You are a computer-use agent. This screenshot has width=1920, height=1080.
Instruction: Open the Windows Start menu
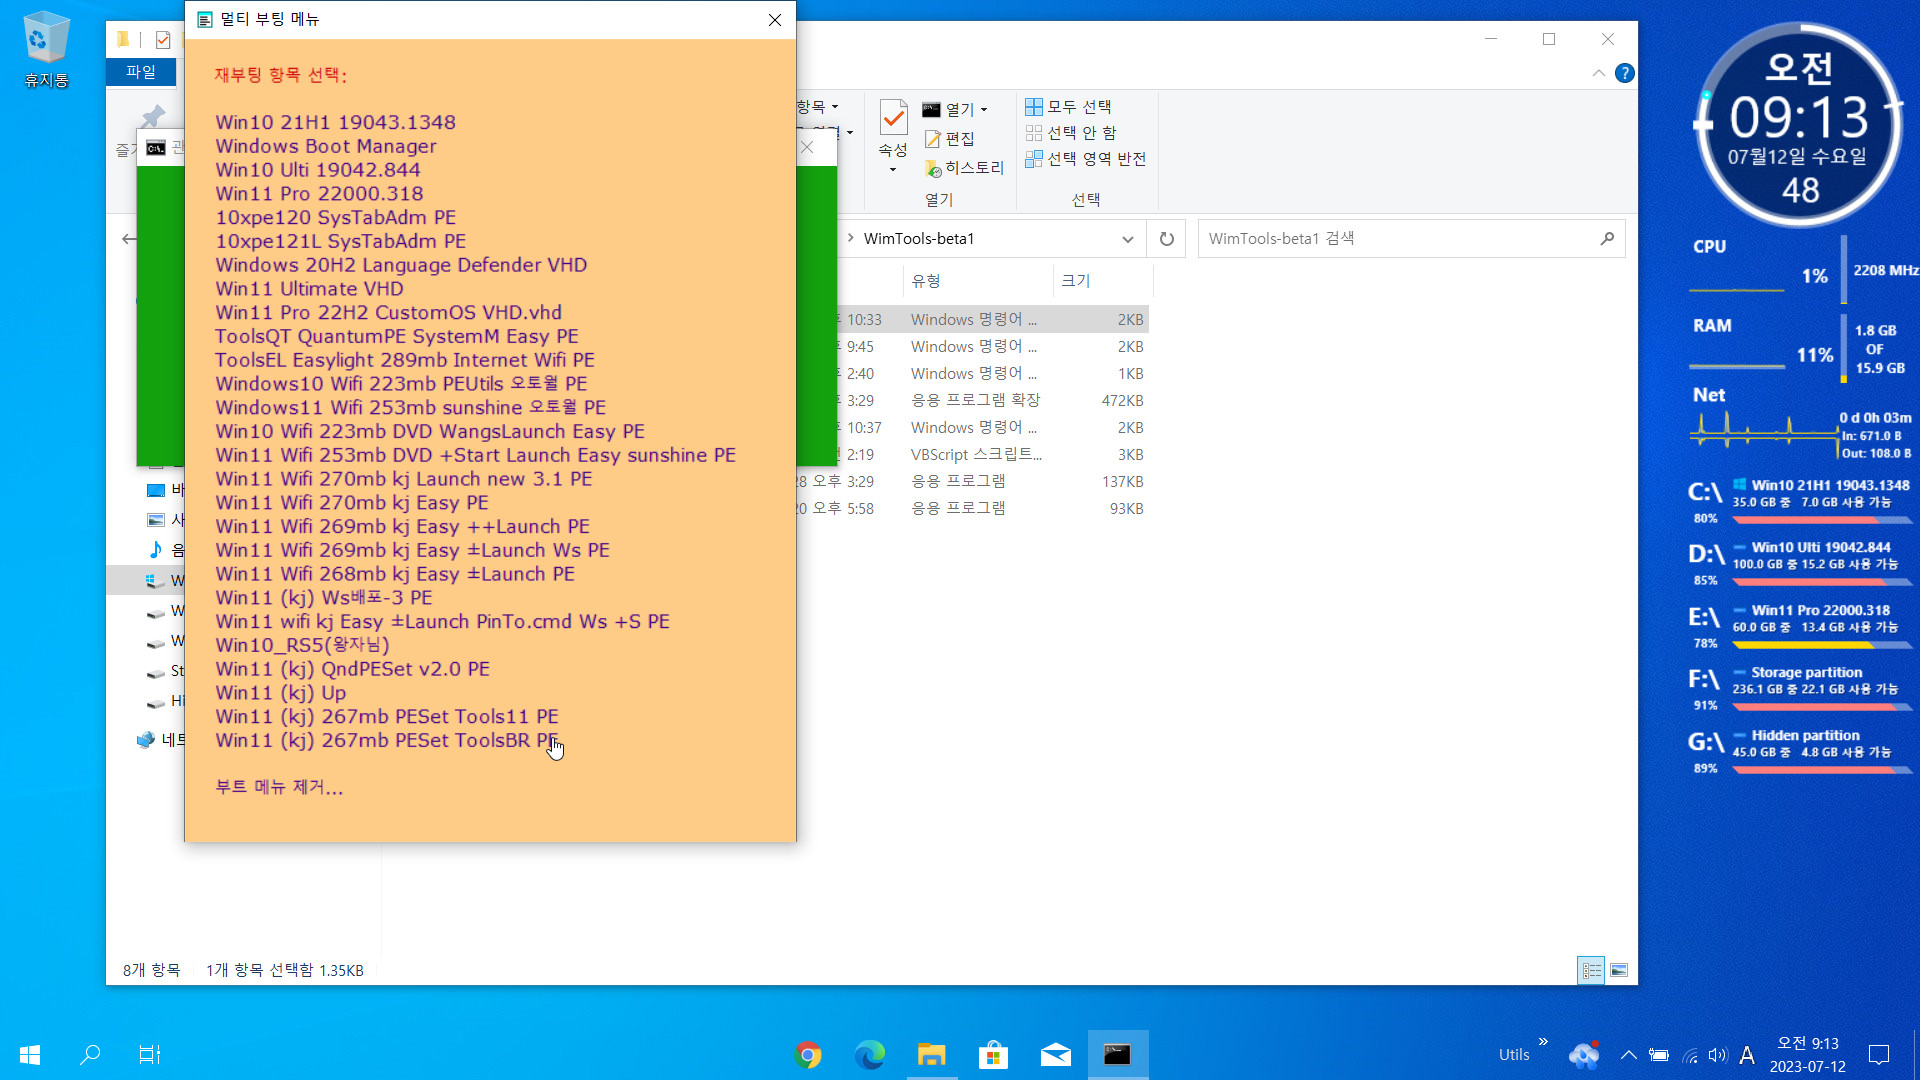(30, 1054)
